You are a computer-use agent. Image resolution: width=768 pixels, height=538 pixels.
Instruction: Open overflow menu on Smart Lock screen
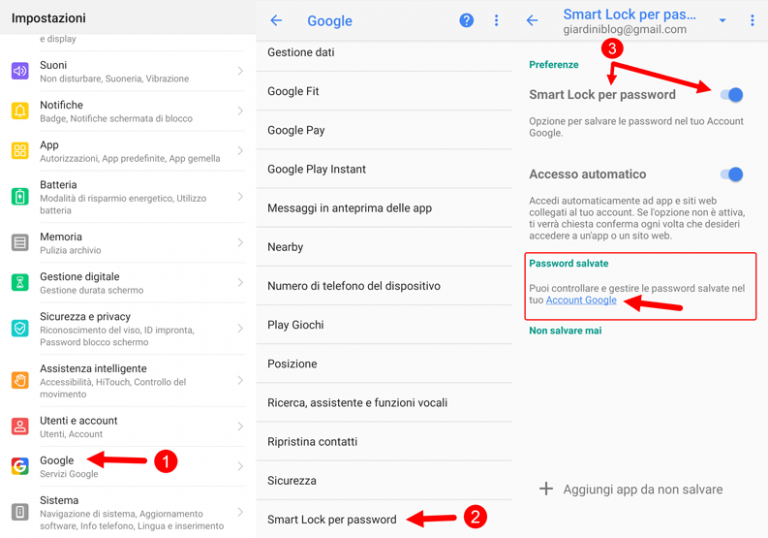point(752,21)
